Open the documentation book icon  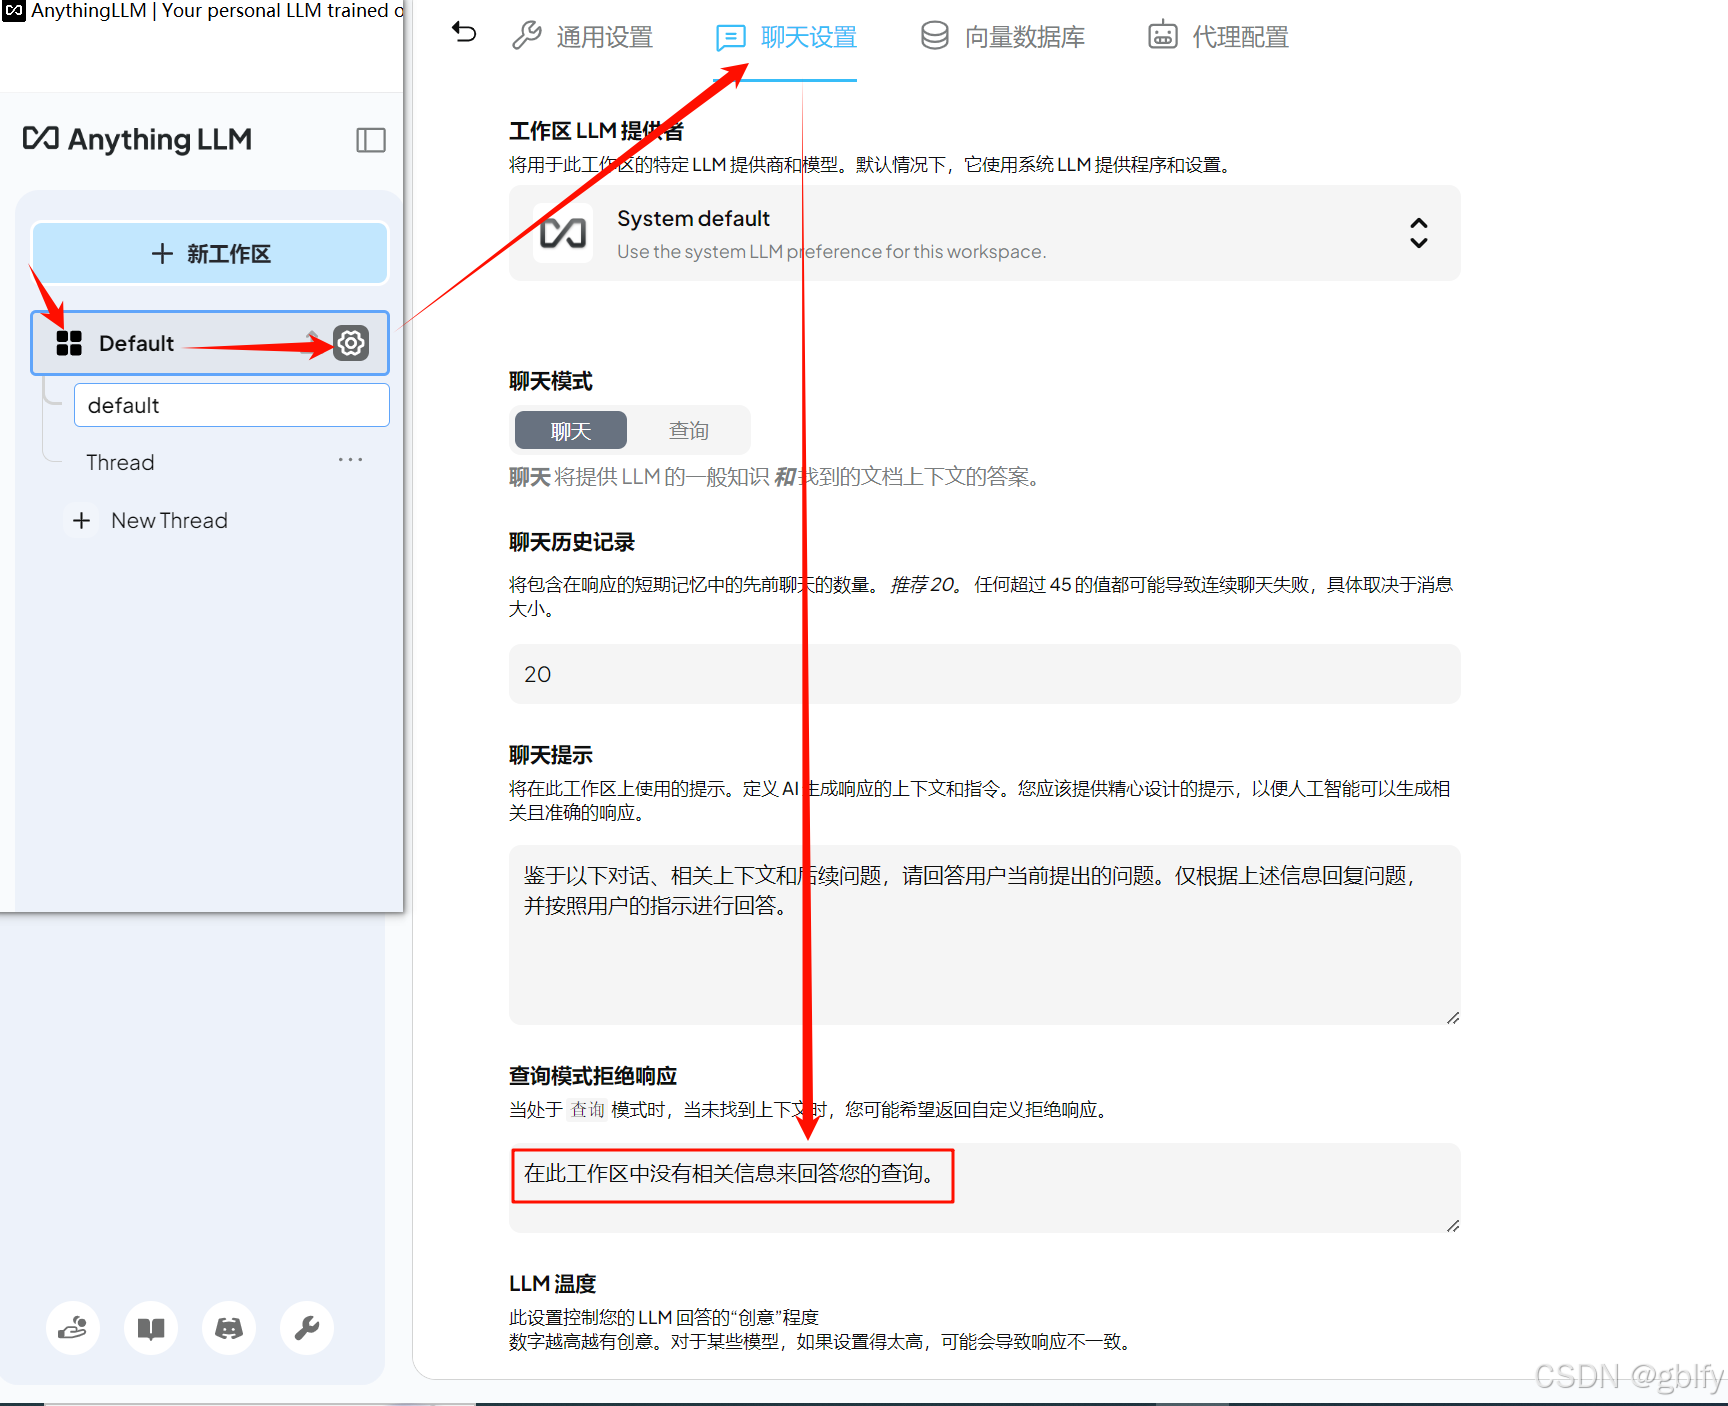point(151,1328)
